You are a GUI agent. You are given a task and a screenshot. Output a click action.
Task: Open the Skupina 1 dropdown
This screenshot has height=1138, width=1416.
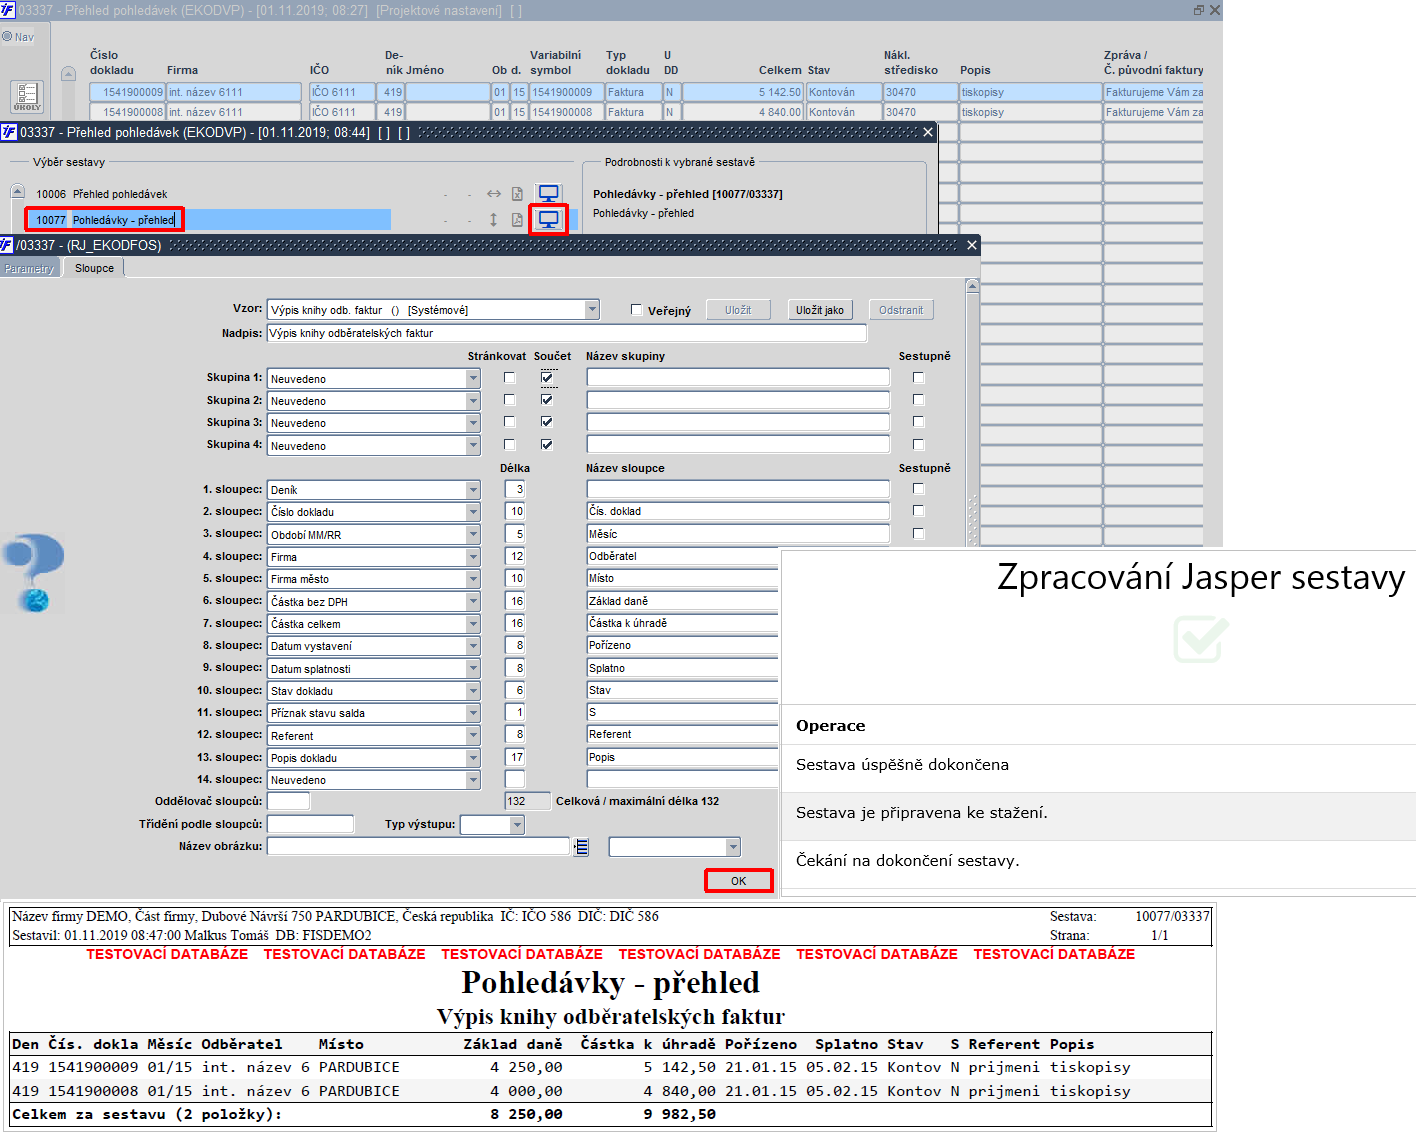pyautogui.click(x=473, y=379)
